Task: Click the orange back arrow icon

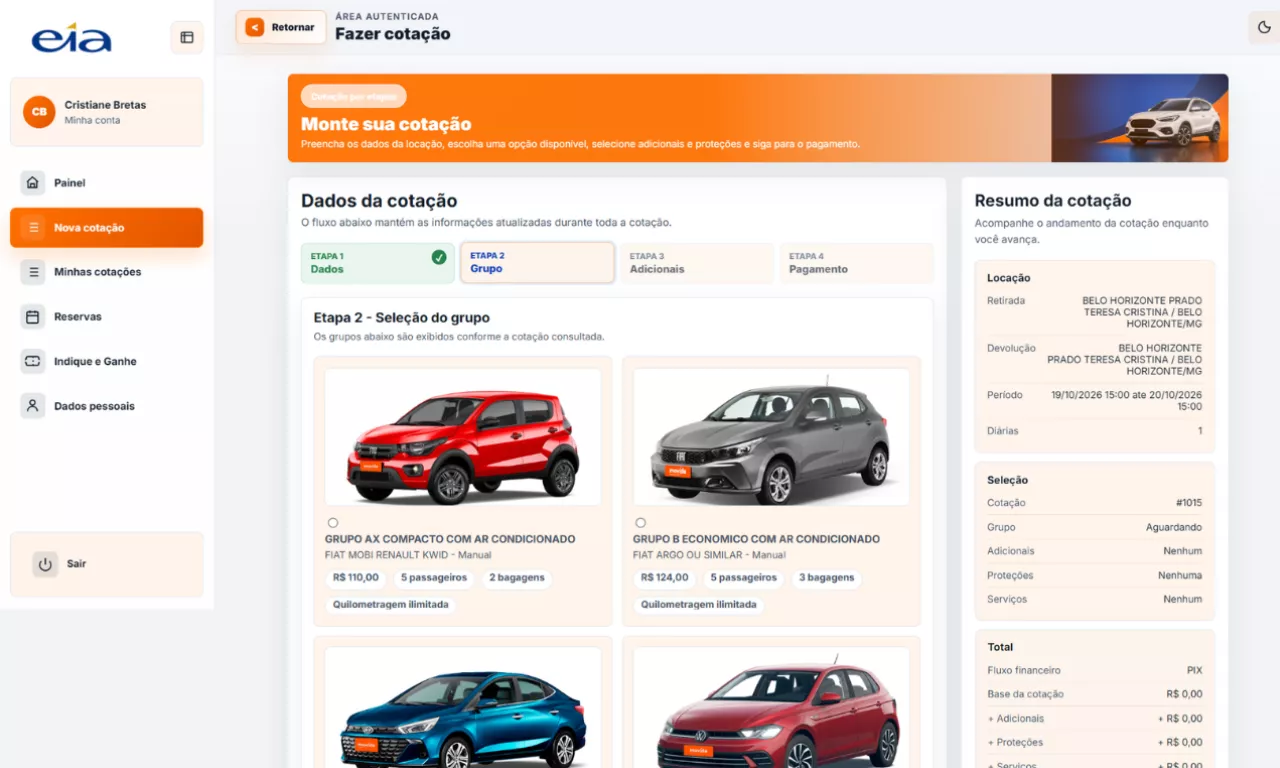Action: point(255,27)
